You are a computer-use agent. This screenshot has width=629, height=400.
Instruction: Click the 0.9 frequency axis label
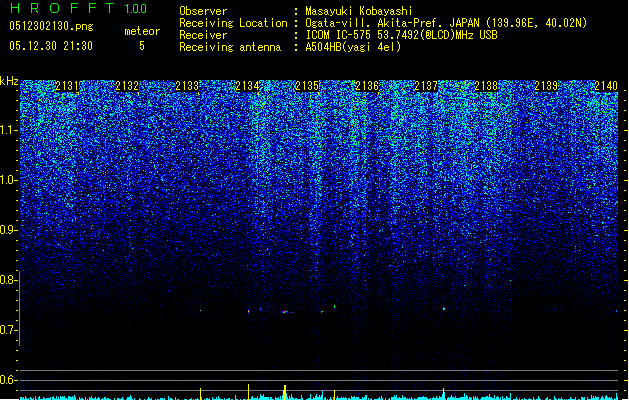8,230
